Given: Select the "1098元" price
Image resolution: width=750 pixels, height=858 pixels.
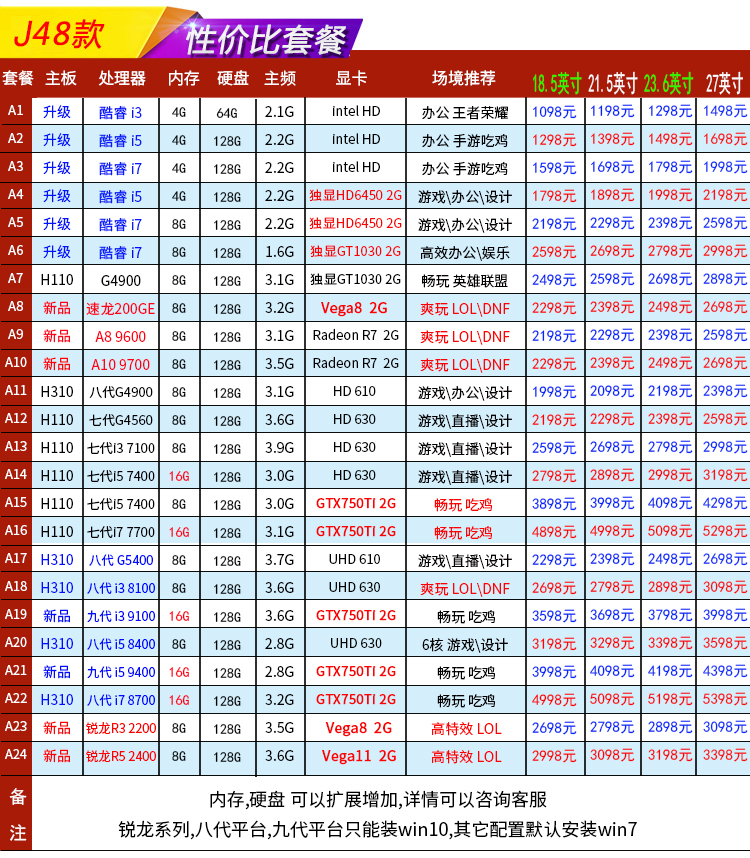Looking at the screenshot, I should coord(555,112).
